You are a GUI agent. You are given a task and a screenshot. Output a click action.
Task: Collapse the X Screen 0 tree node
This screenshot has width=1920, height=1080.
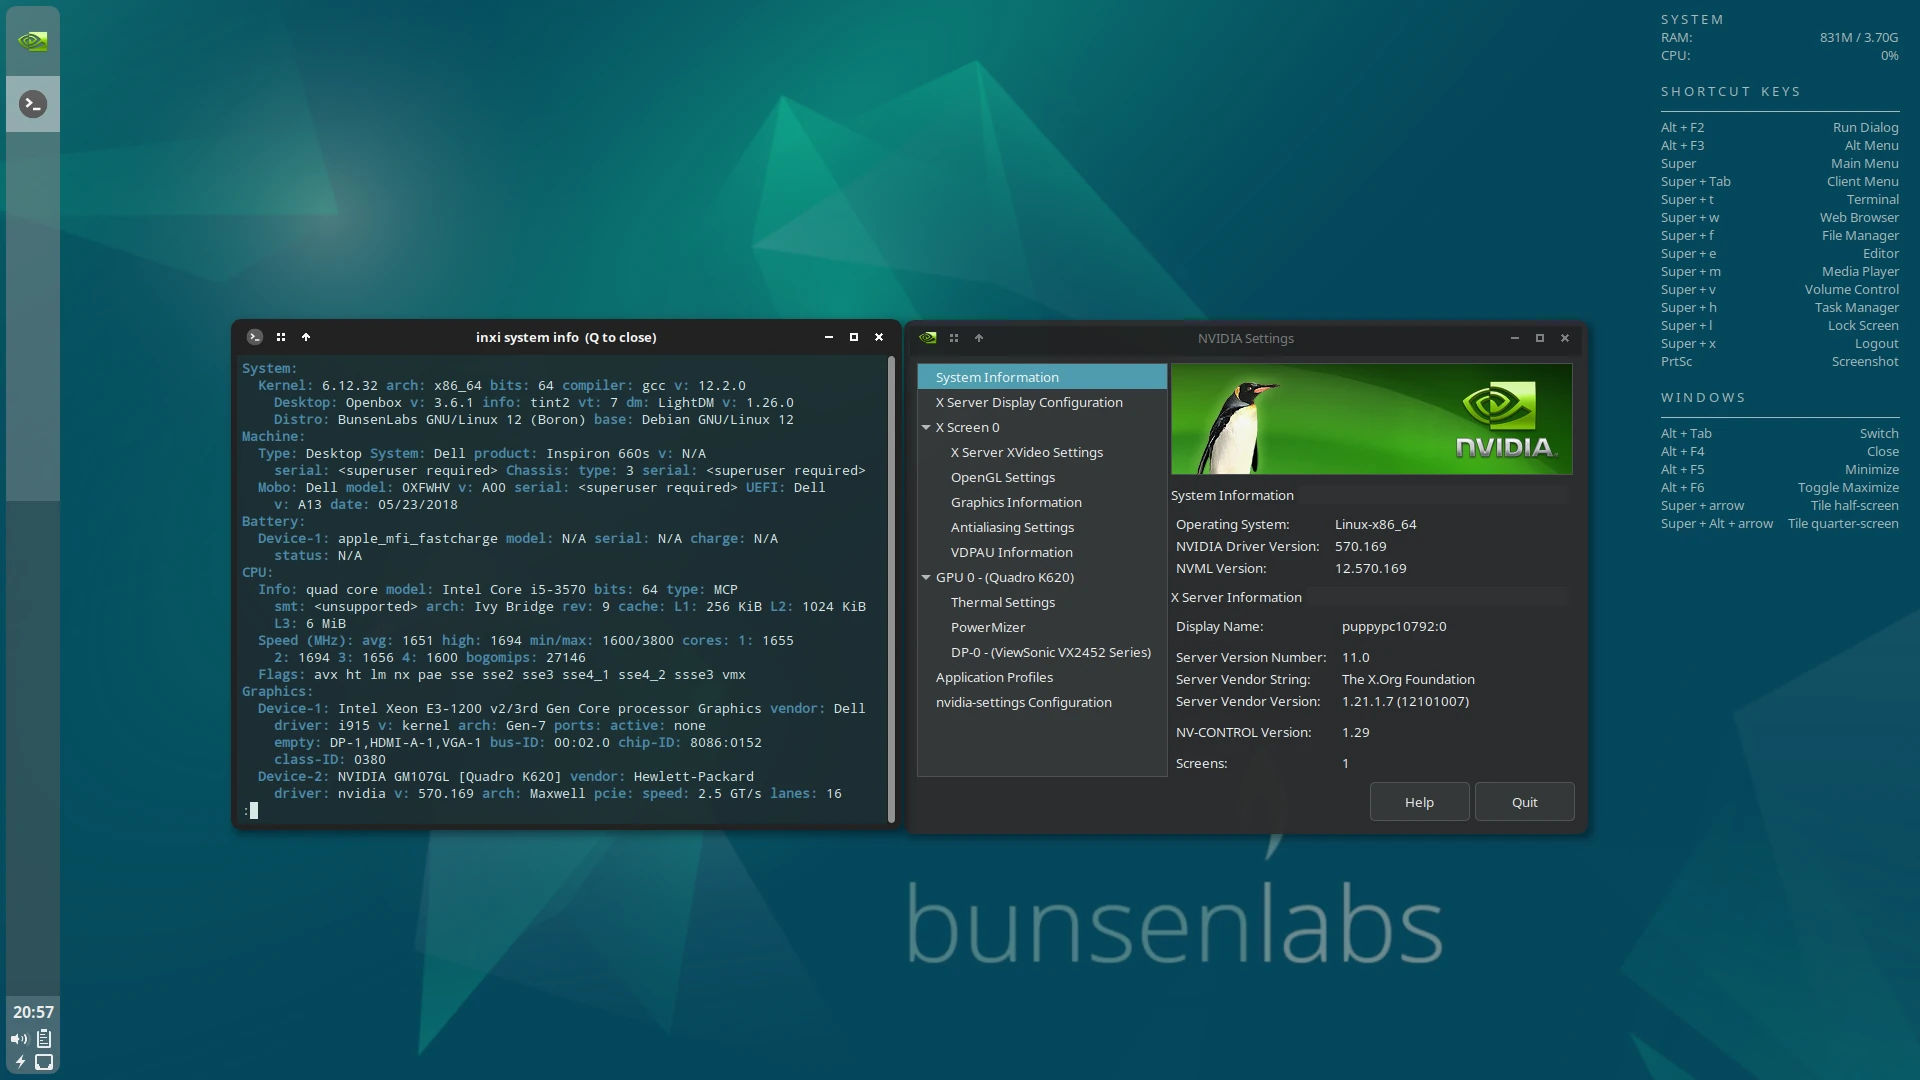[x=926, y=427]
